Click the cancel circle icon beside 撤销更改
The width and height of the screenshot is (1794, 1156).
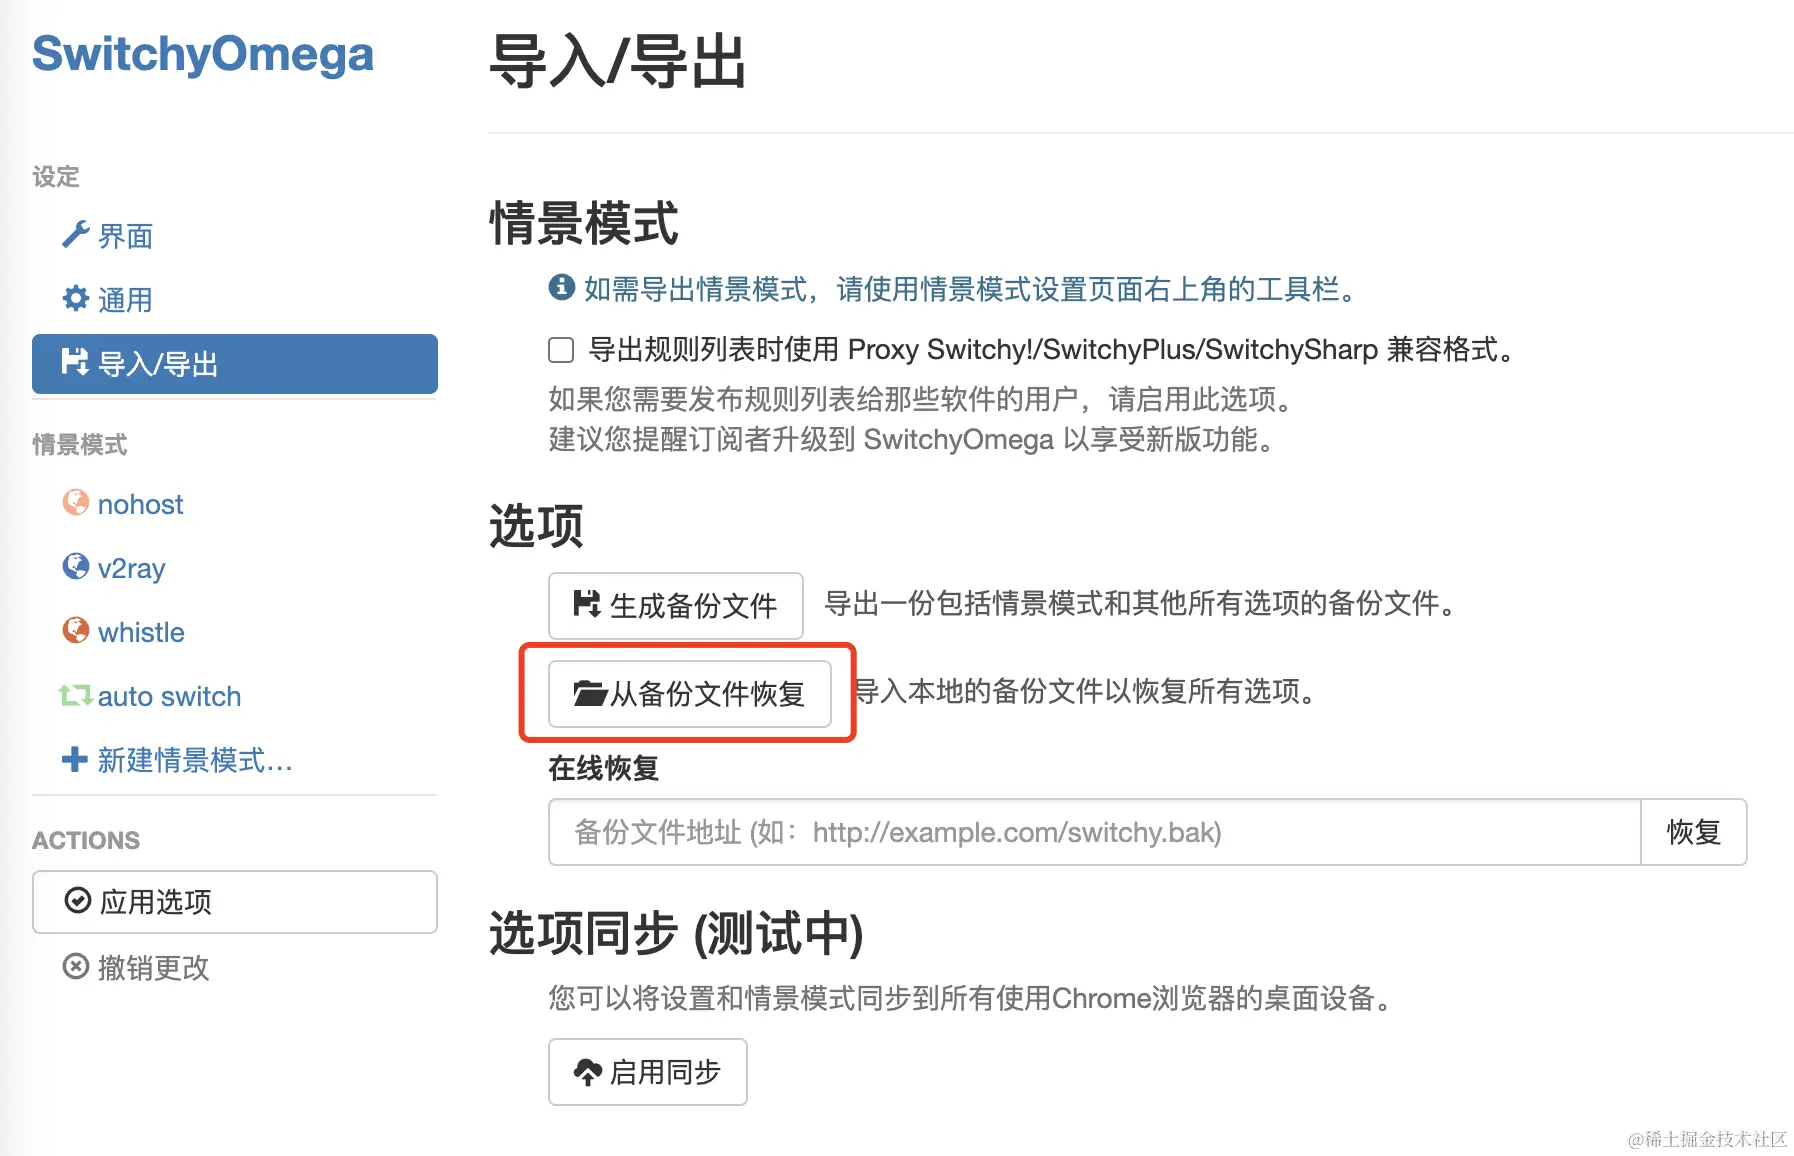click(76, 966)
